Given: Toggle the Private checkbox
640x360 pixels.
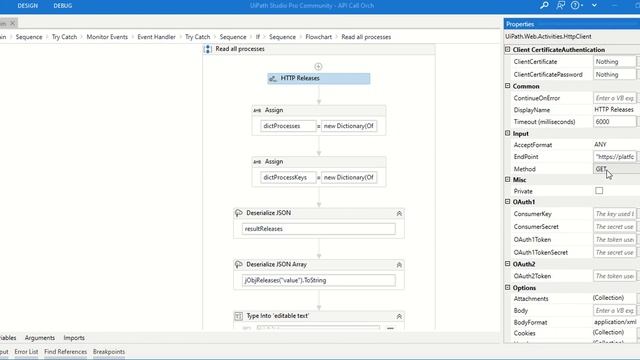Looking at the screenshot, I should 599,191.
